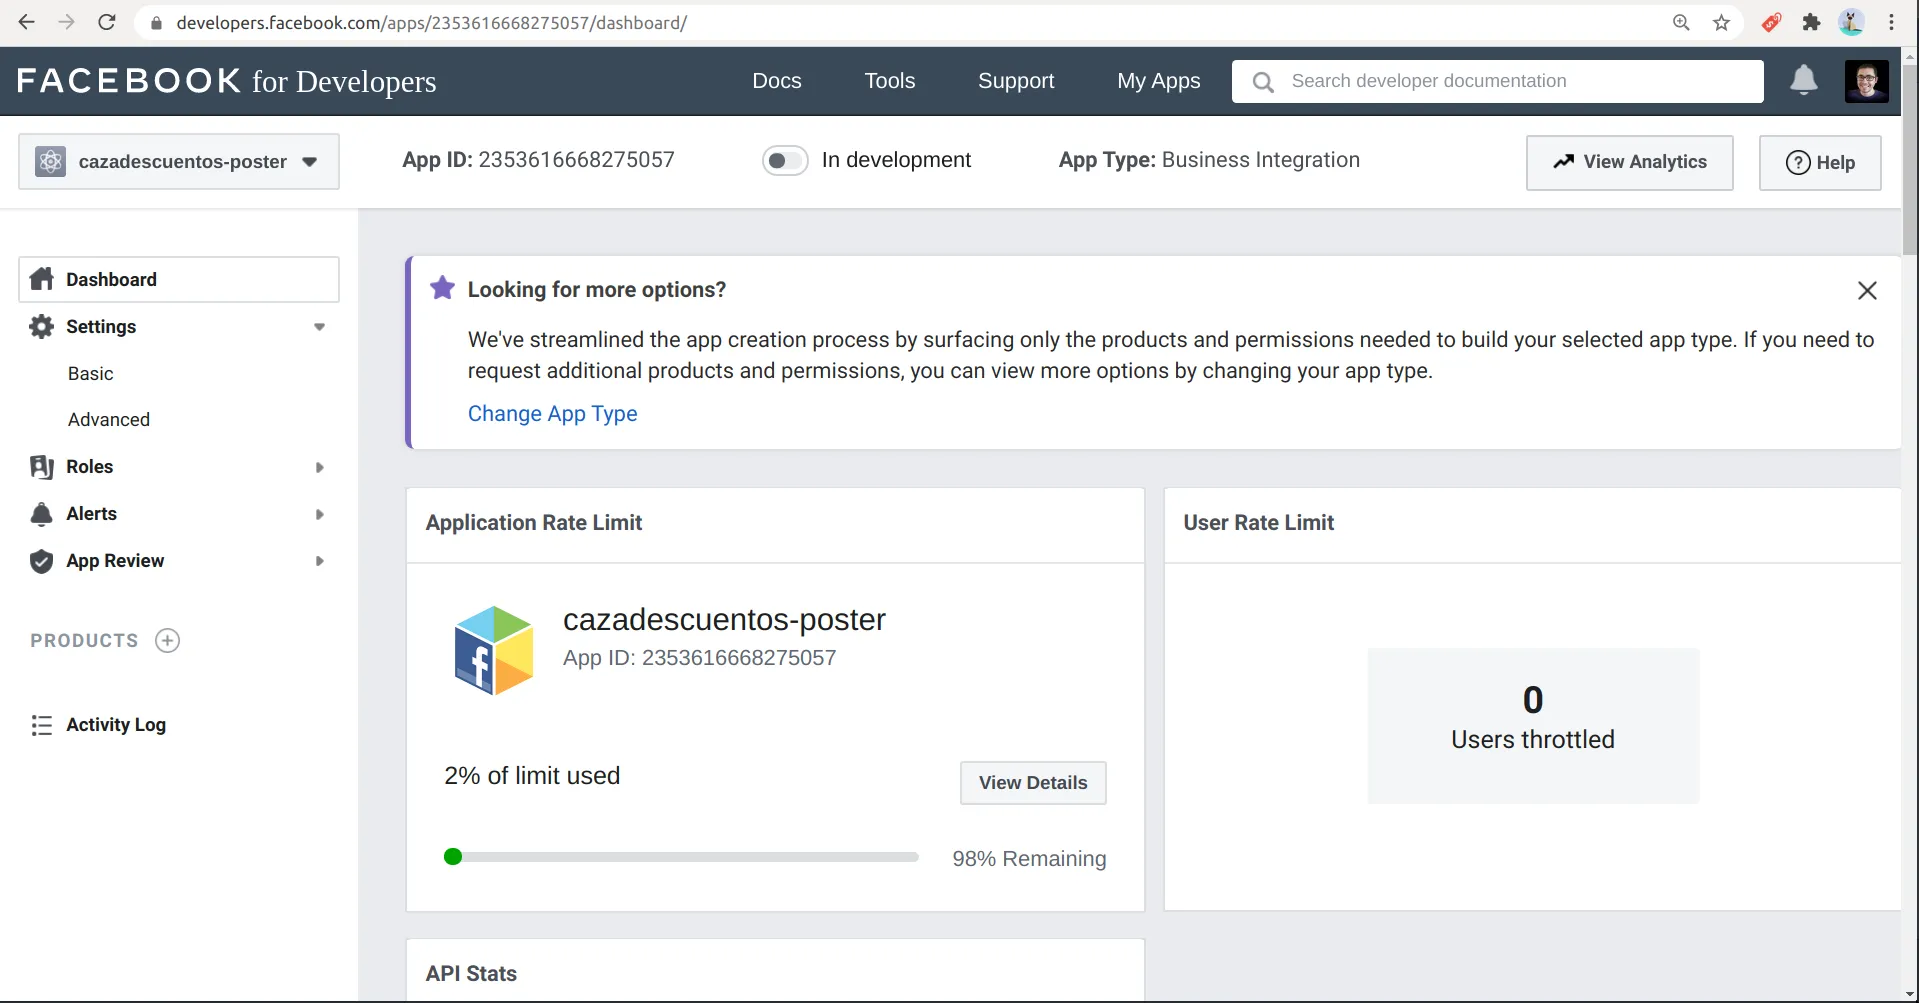Click the rate limit usage progress bar
This screenshot has width=1919, height=1003.
tap(681, 857)
